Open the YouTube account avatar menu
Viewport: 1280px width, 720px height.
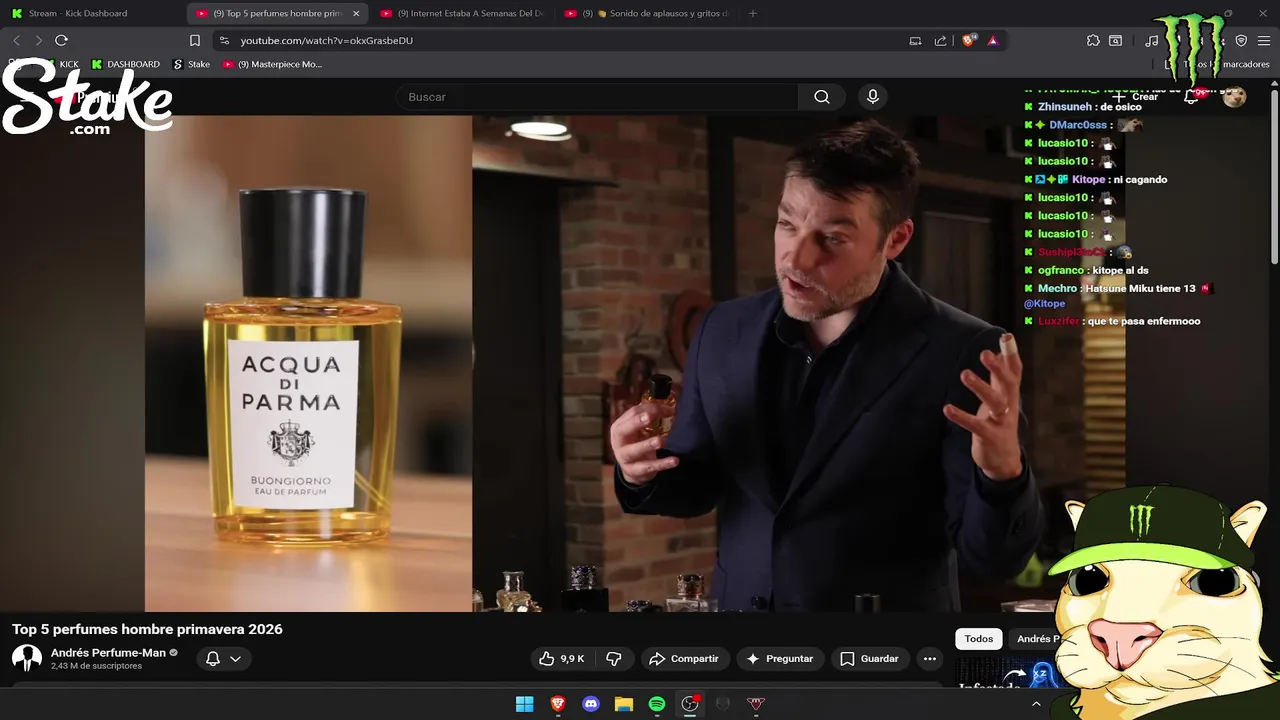point(1234,97)
